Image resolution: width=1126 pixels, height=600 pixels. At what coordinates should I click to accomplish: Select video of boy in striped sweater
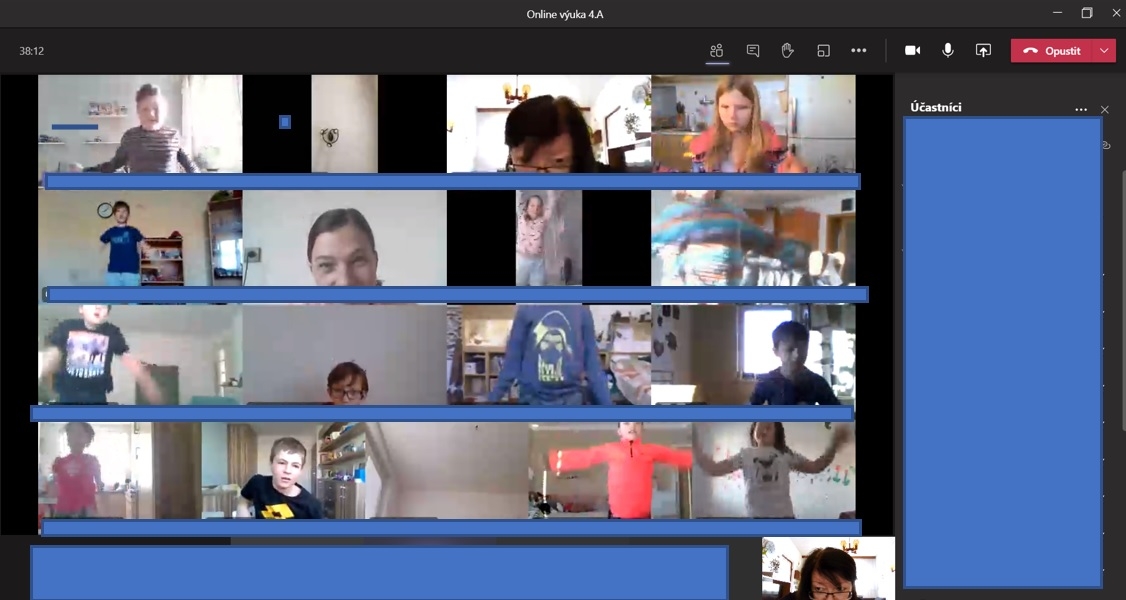pyautogui.click(x=140, y=123)
